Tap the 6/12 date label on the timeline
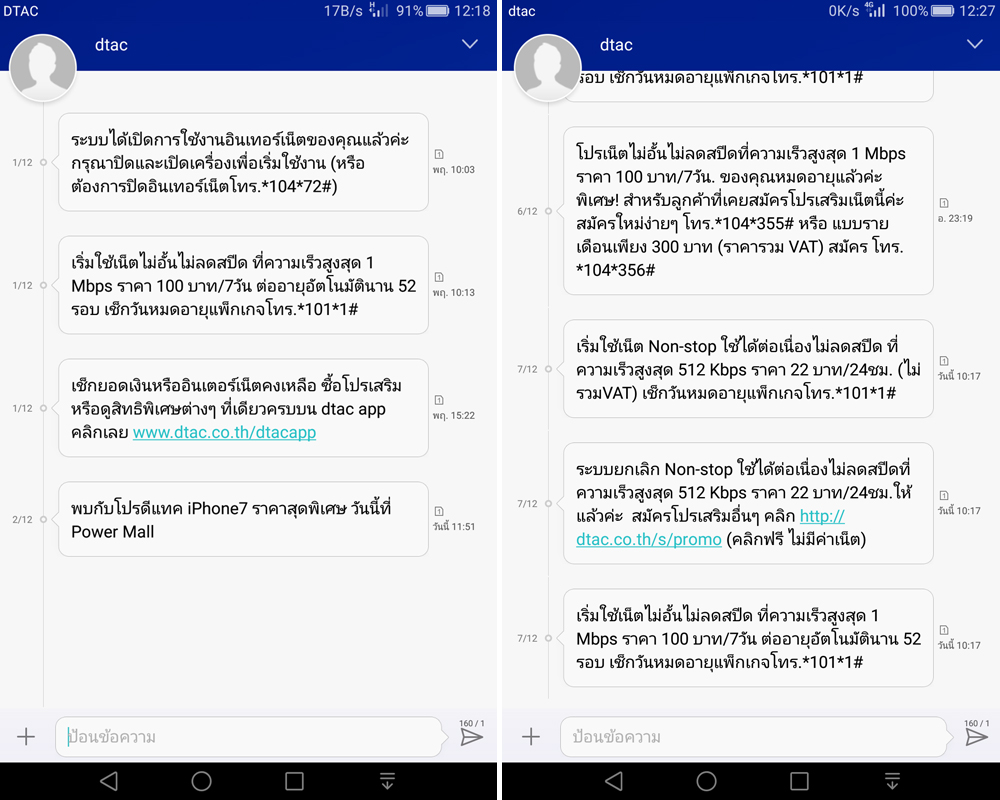Screen dimensions: 1000x800 tap(527, 211)
